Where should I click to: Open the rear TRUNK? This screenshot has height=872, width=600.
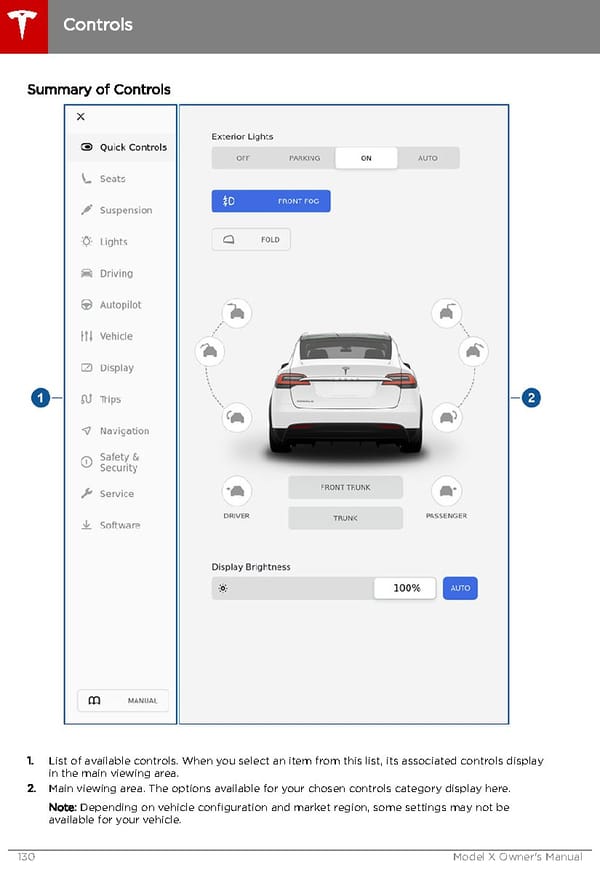(345, 518)
